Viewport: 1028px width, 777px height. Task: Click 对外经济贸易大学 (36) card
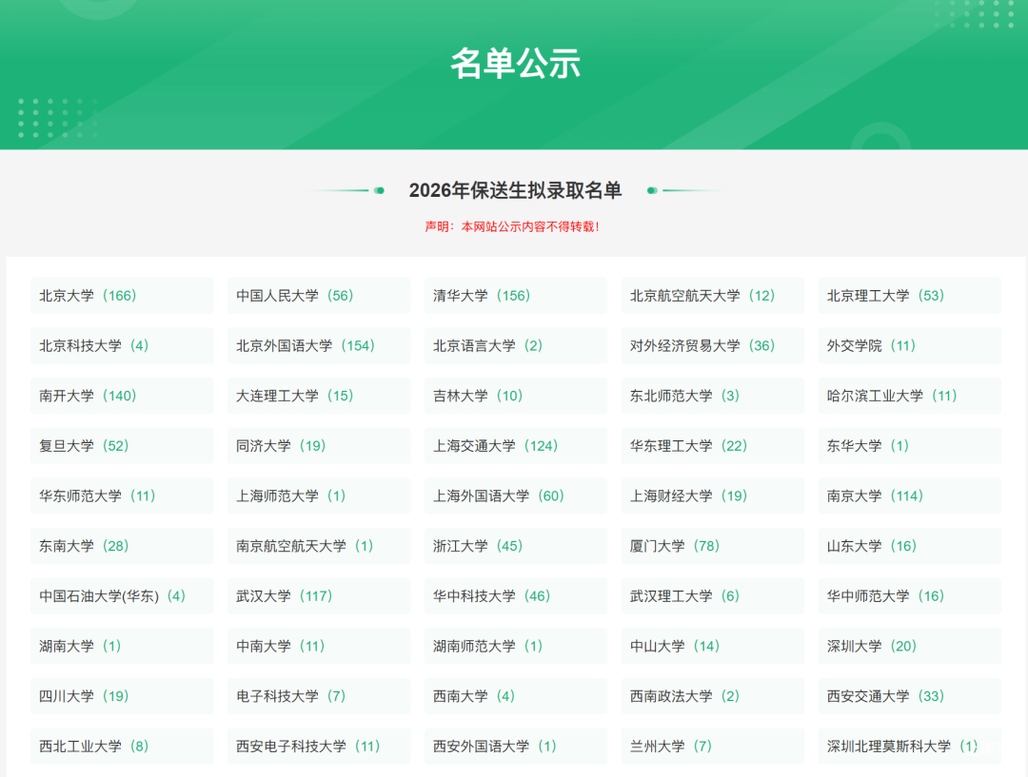click(x=713, y=346)
